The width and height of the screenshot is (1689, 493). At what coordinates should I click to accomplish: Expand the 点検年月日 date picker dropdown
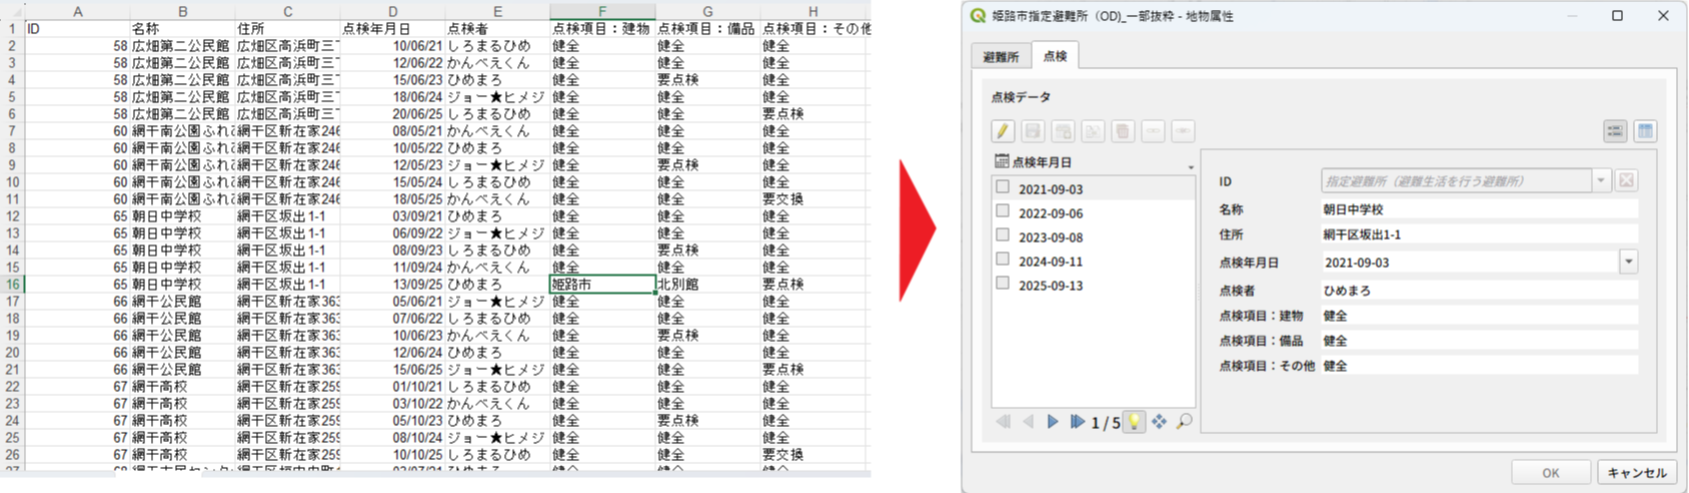point(1628,262)
